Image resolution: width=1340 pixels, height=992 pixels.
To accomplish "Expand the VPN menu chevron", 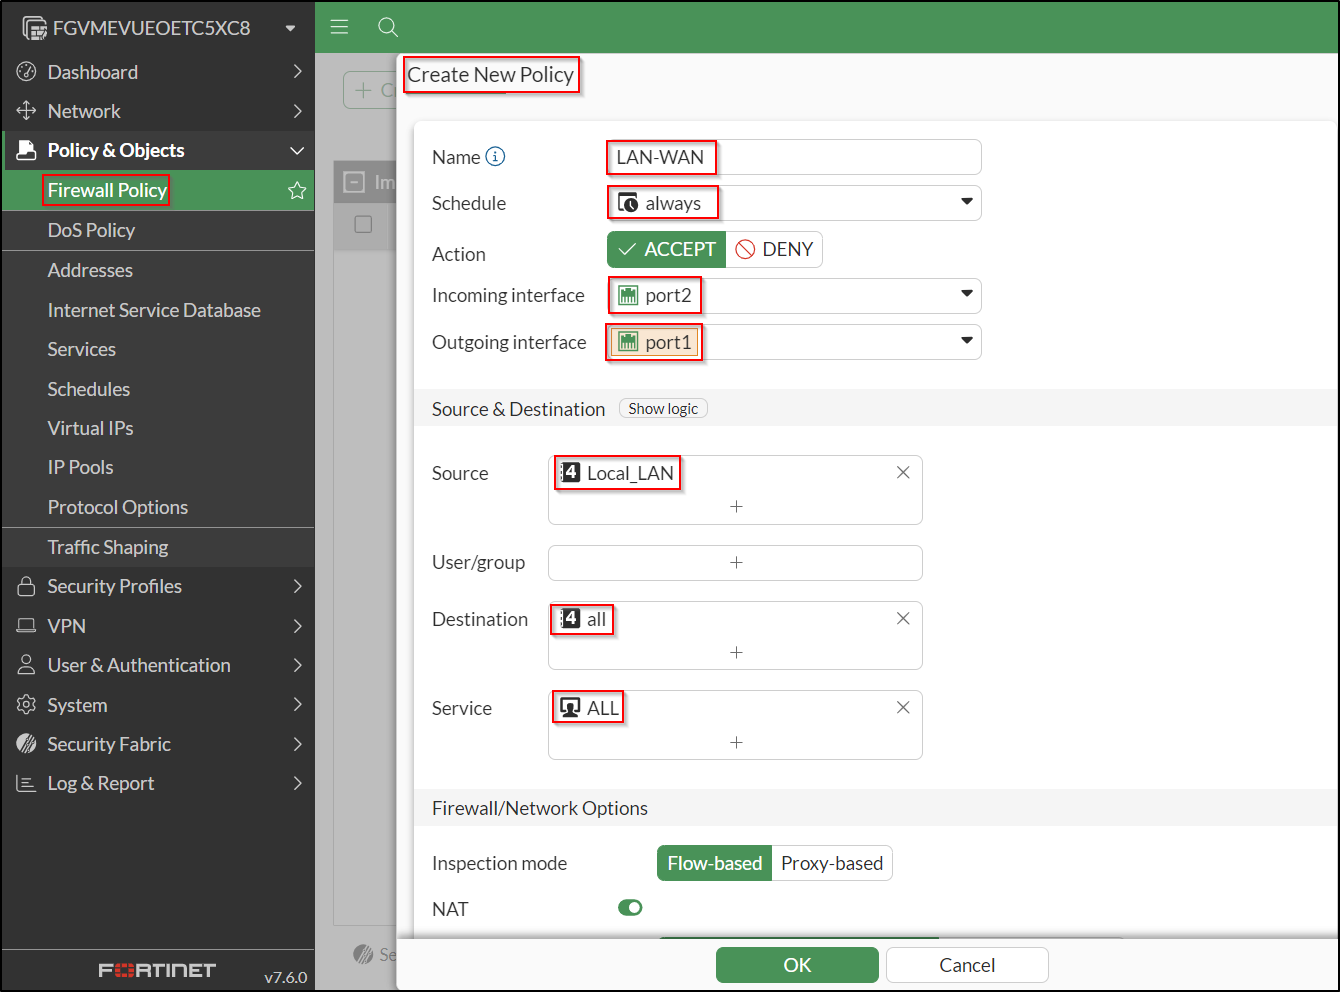I will [x=298, y=626].
